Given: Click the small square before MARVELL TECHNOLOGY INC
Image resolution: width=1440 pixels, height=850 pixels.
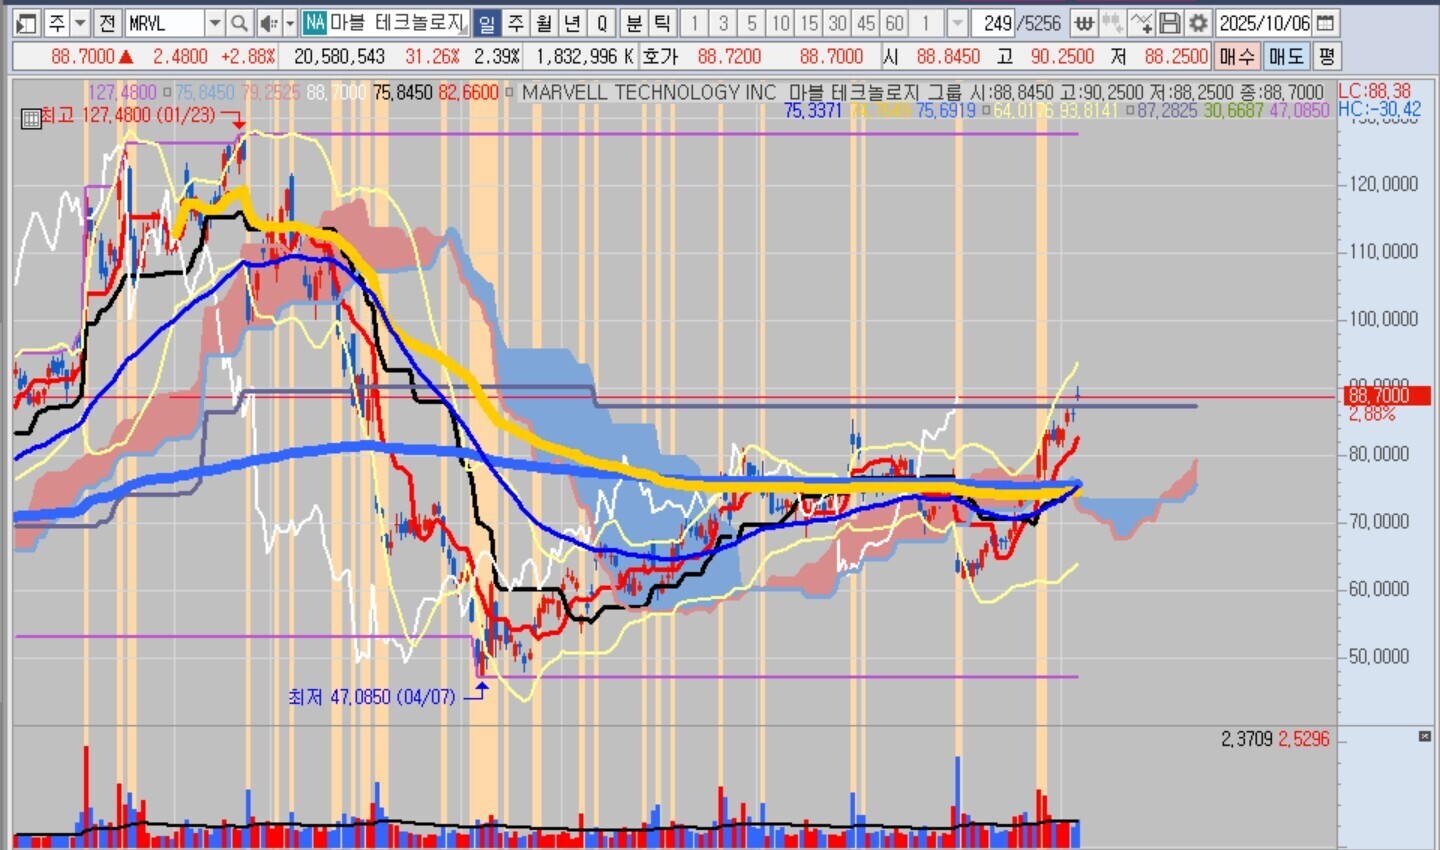Looking at the screenshot, I should point(509,93).
